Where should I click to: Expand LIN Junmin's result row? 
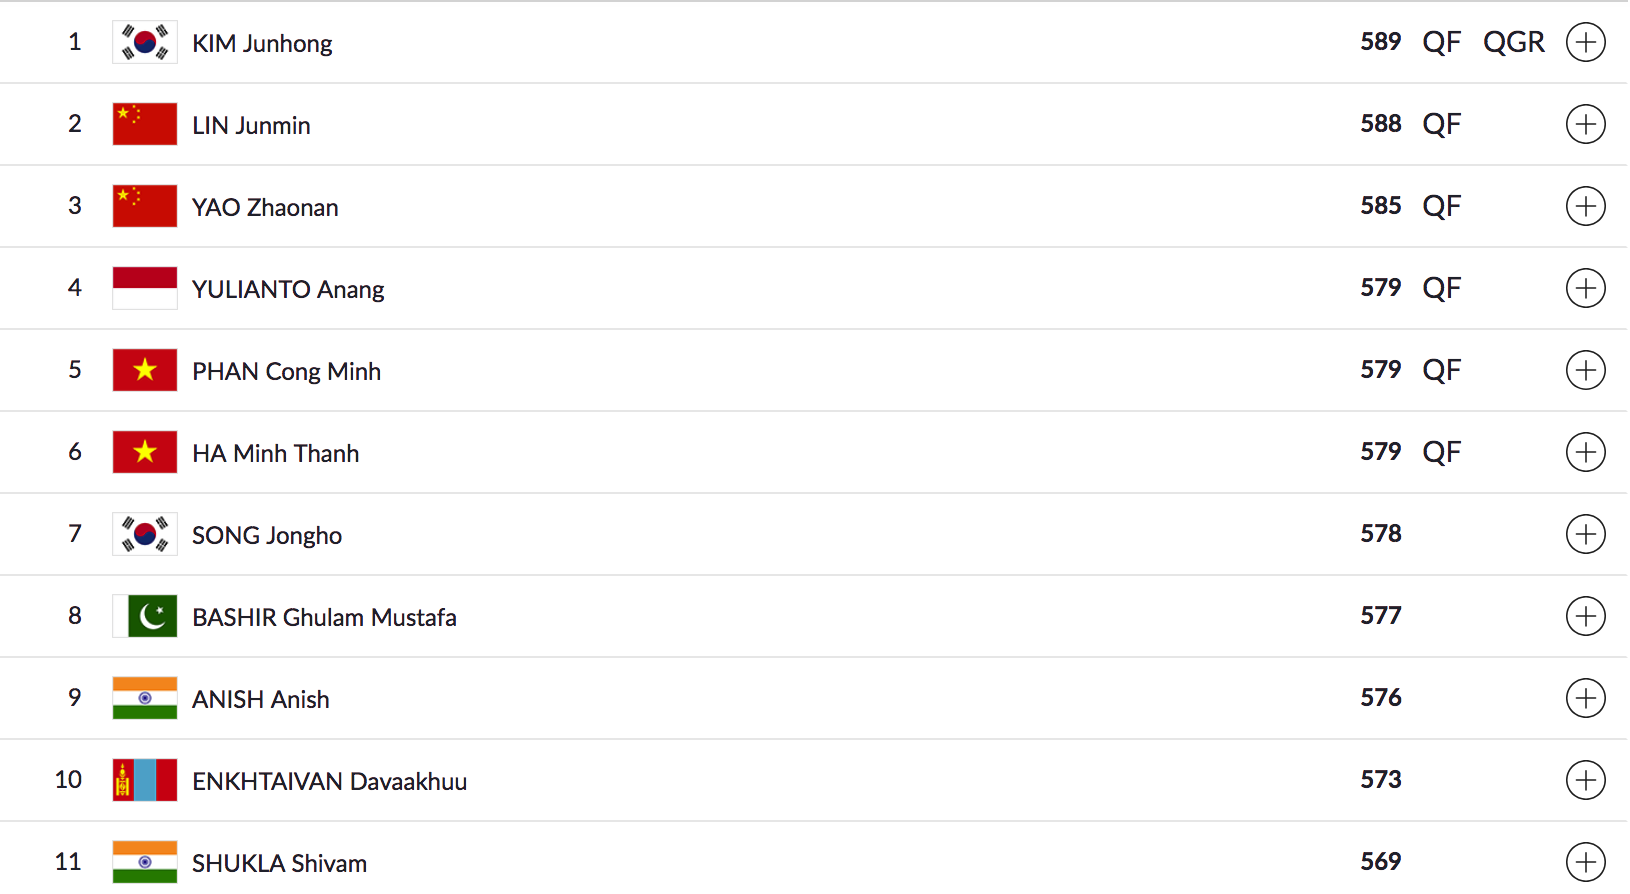[x=1585, y=124]
